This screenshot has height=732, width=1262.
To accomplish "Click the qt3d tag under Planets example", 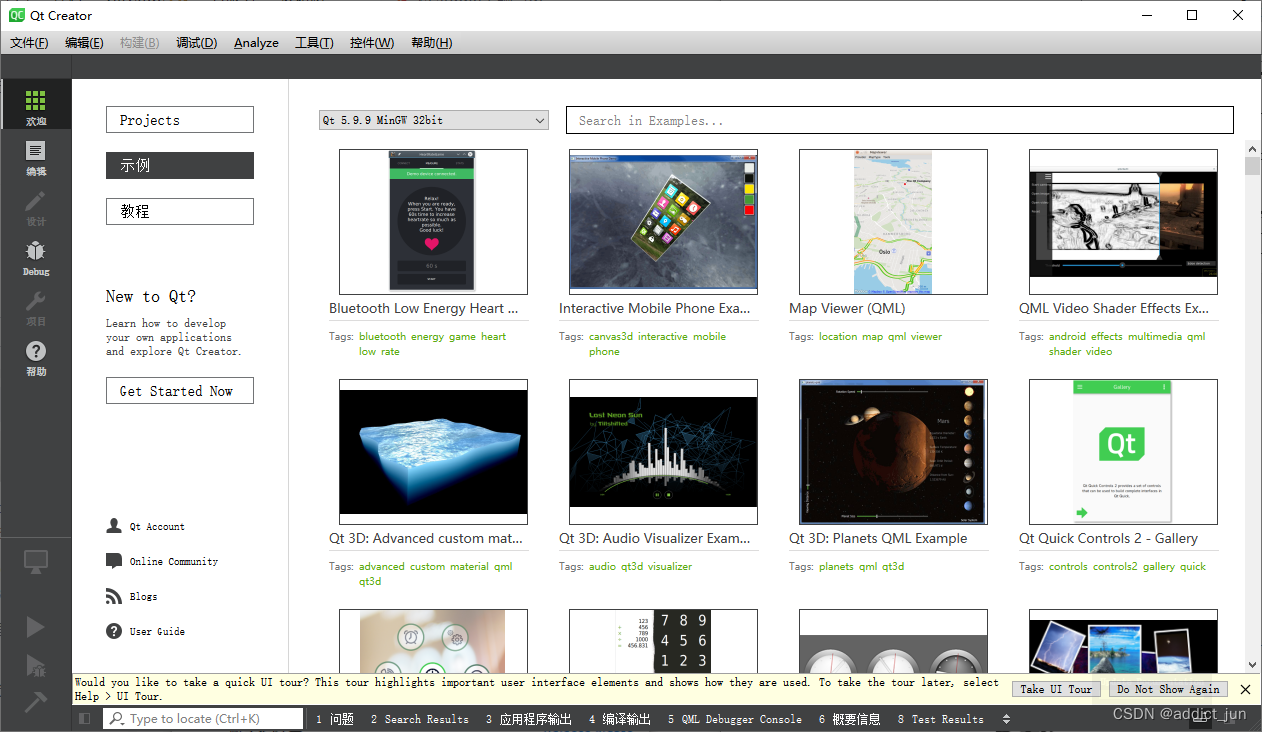I will pyautogui.click(x=892, y=567).
